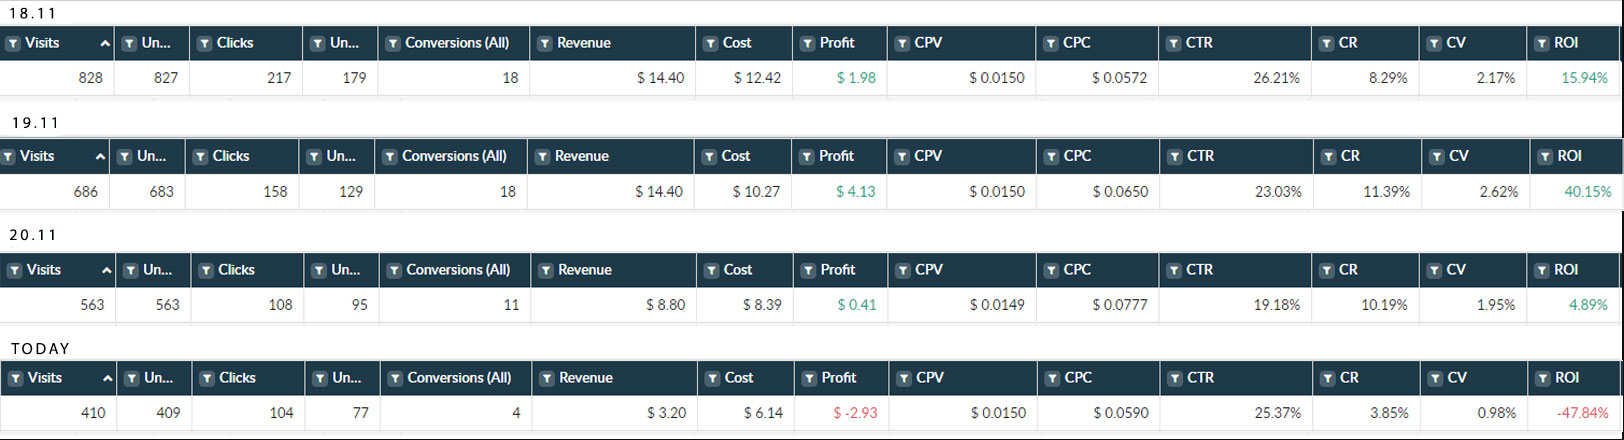Toggle the Visits sort arrow in the 19.11 table
1624x440 pixels.
pos(100,157)
